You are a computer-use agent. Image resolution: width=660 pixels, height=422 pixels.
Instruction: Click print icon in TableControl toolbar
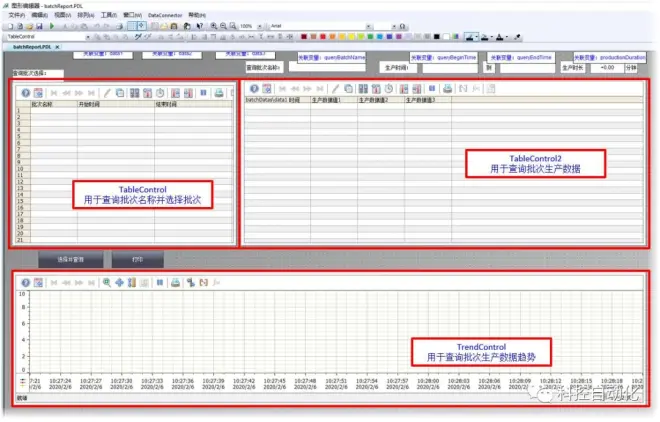219,93
